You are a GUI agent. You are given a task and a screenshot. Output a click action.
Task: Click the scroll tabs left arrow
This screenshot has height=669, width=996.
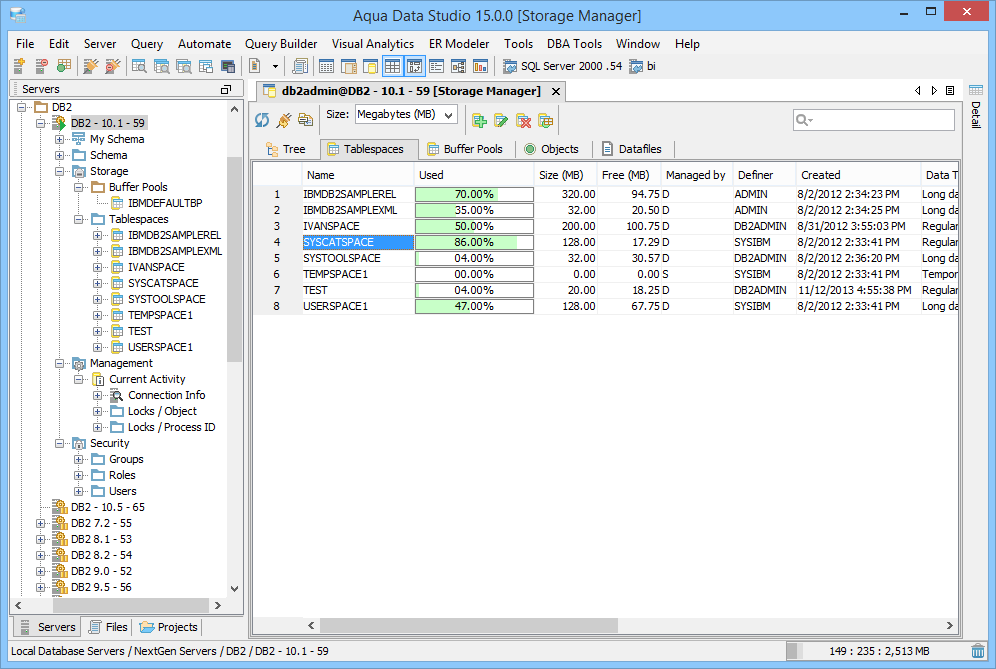[917, 91]
